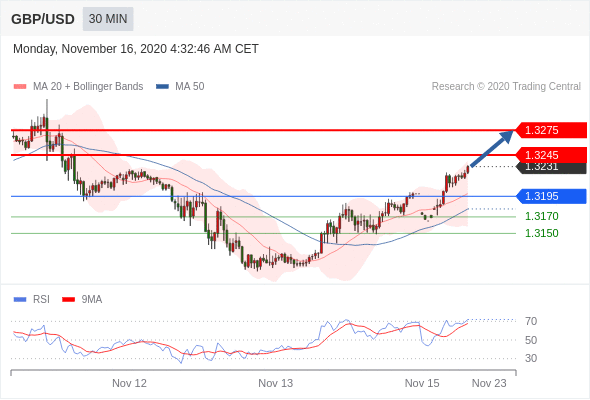
Task: Click the 'Nov 13' date axis label
Action: click(x=275, y=383)
